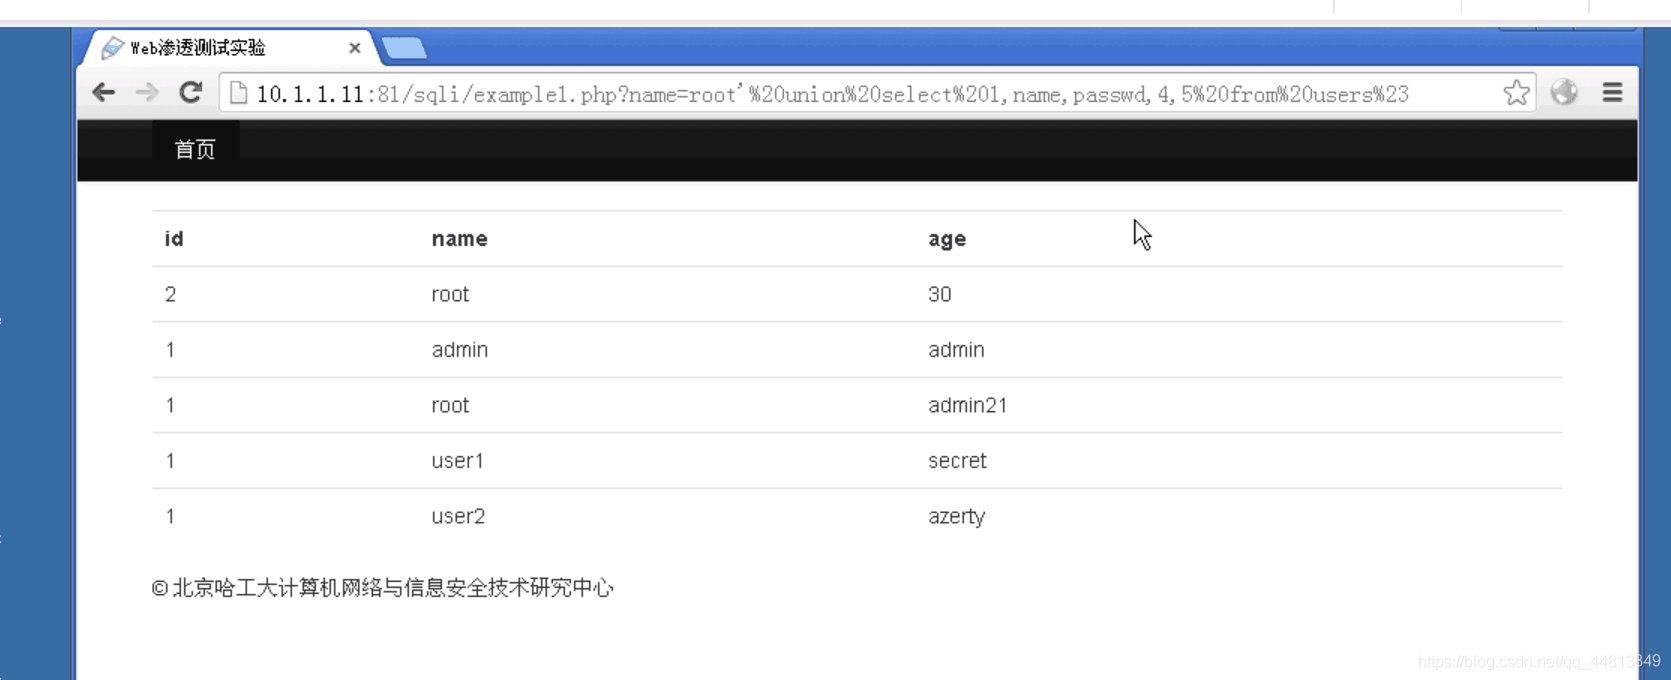Click the age column header
Image resolution: width=1671 pixels, height=680 pixels.
(947, 239)
